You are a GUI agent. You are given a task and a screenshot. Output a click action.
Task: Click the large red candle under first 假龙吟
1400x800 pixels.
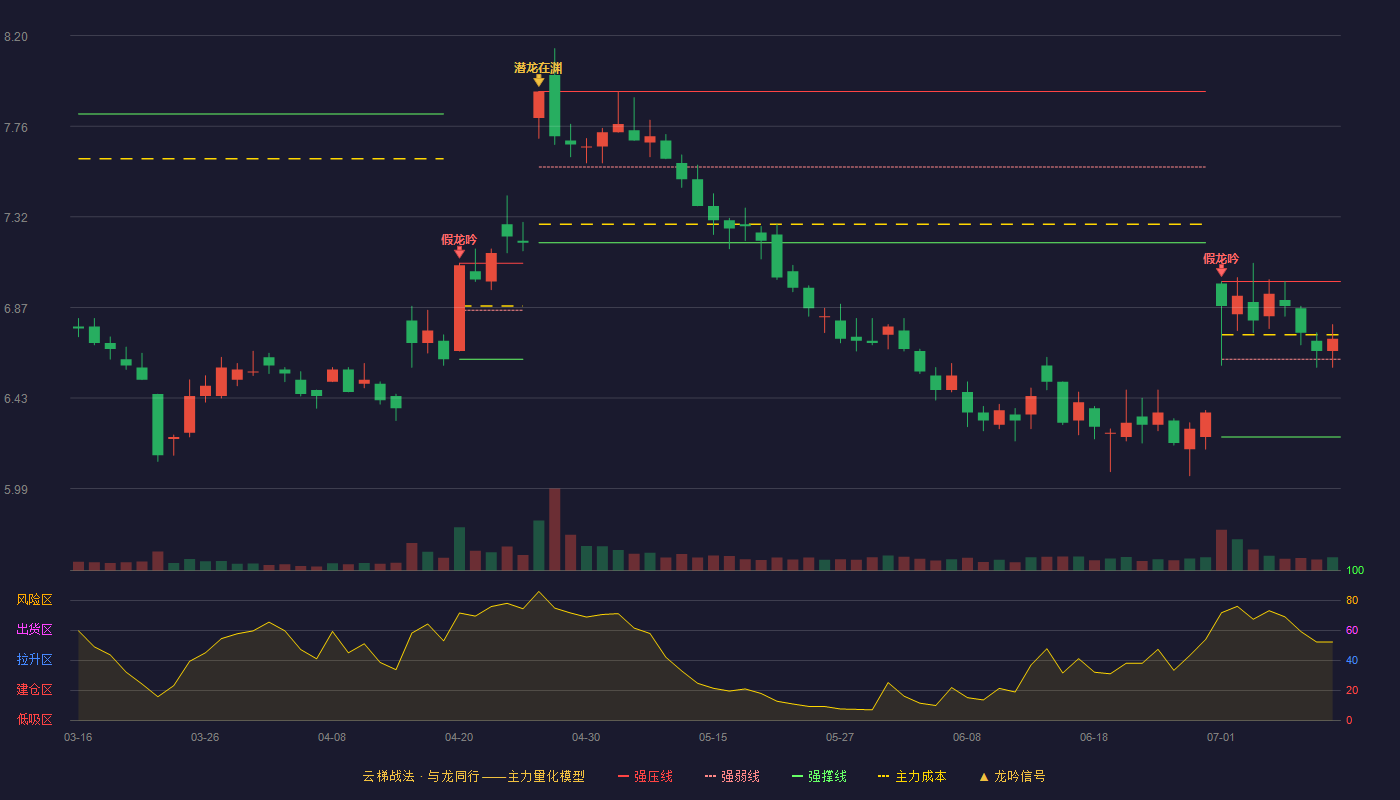[459, 308]
